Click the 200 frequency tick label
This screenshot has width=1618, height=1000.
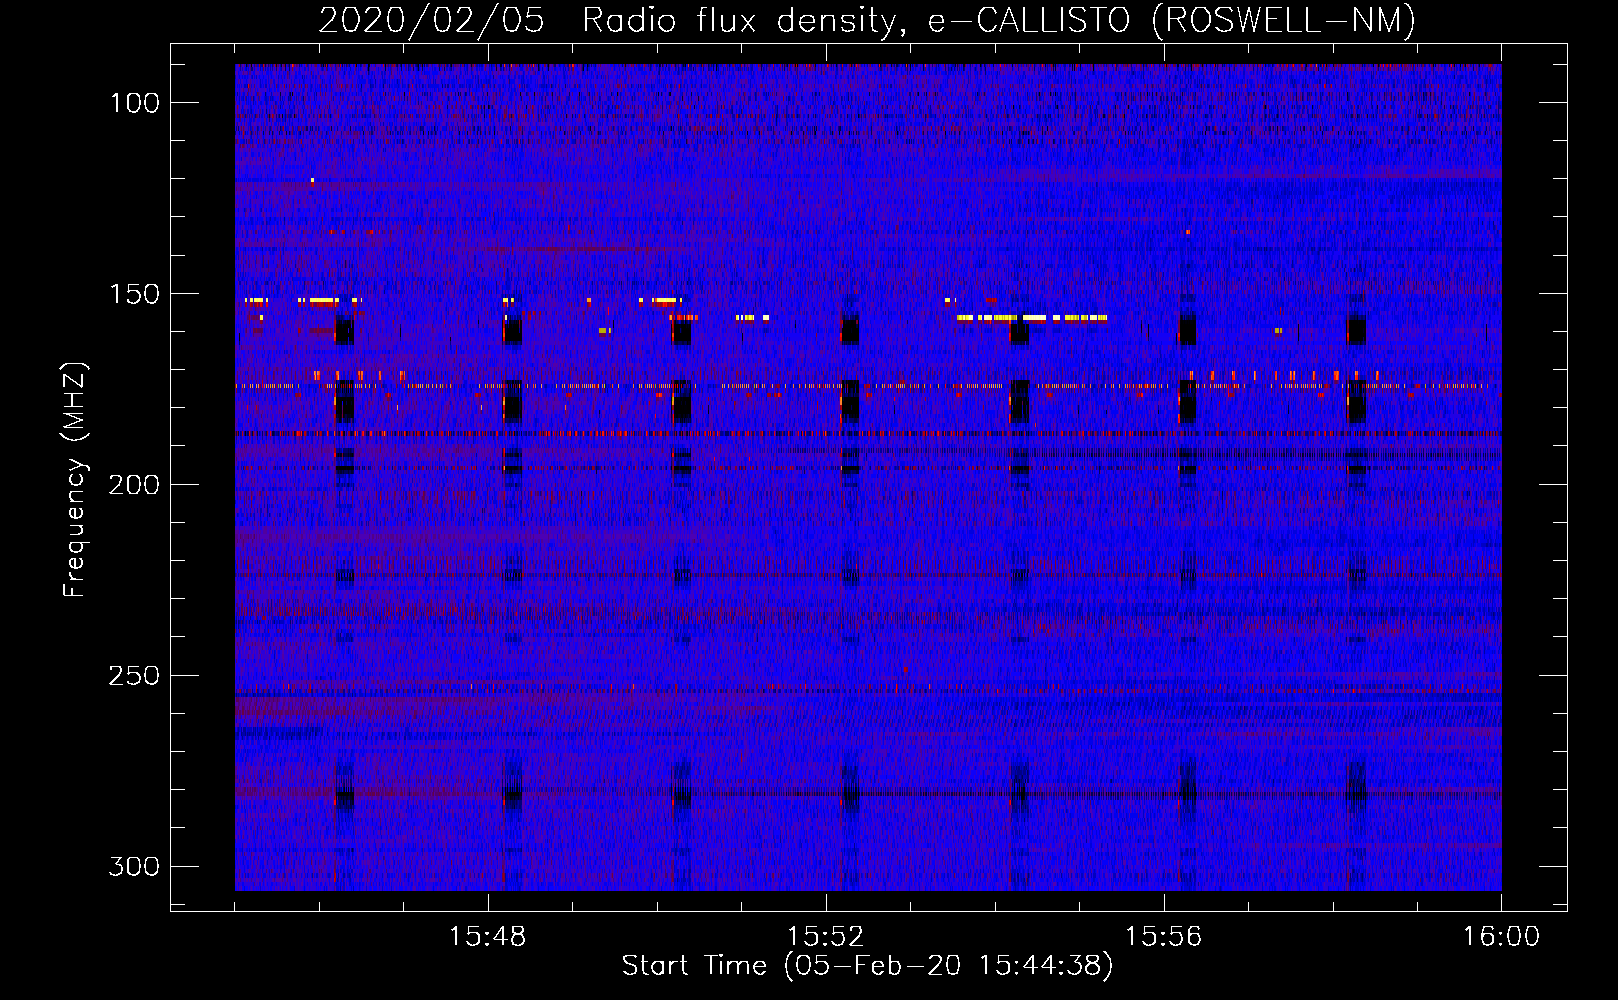[x=133, y=485]
